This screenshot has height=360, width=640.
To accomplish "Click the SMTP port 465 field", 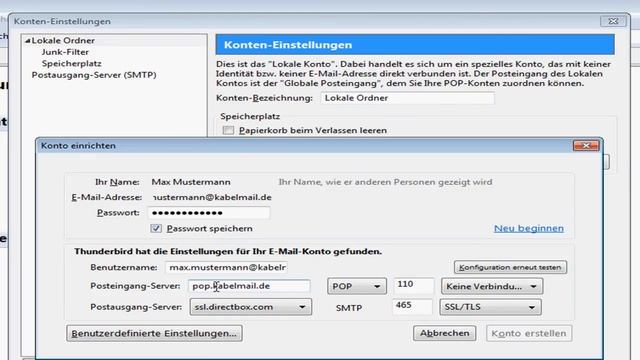I will (x=412, y=306).
